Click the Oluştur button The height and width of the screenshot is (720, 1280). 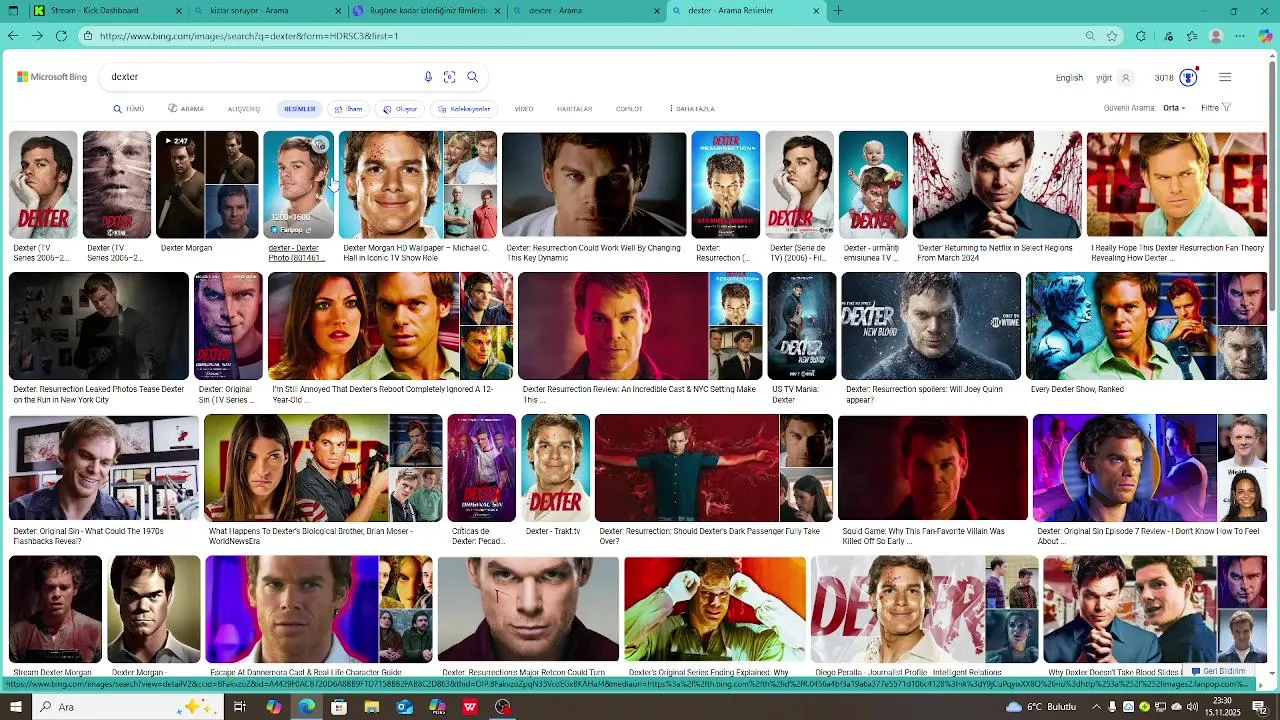click(400, 109)
